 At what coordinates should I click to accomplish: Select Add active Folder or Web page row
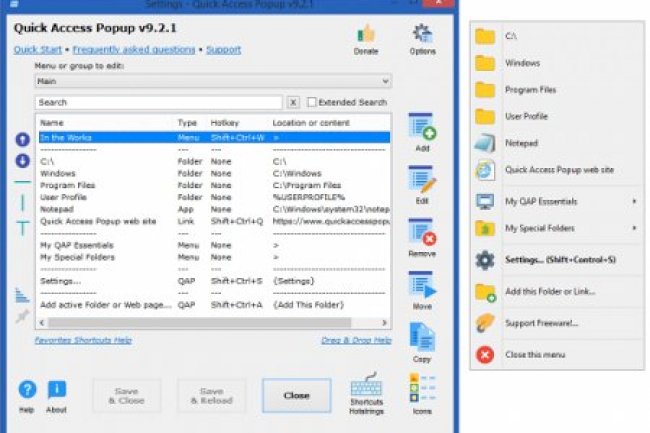click(214, 305)
